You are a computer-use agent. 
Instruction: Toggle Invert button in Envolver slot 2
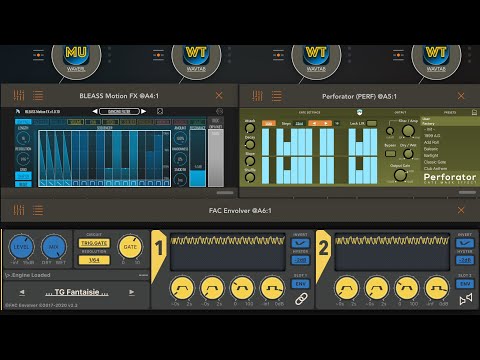[x=465, y=243]
